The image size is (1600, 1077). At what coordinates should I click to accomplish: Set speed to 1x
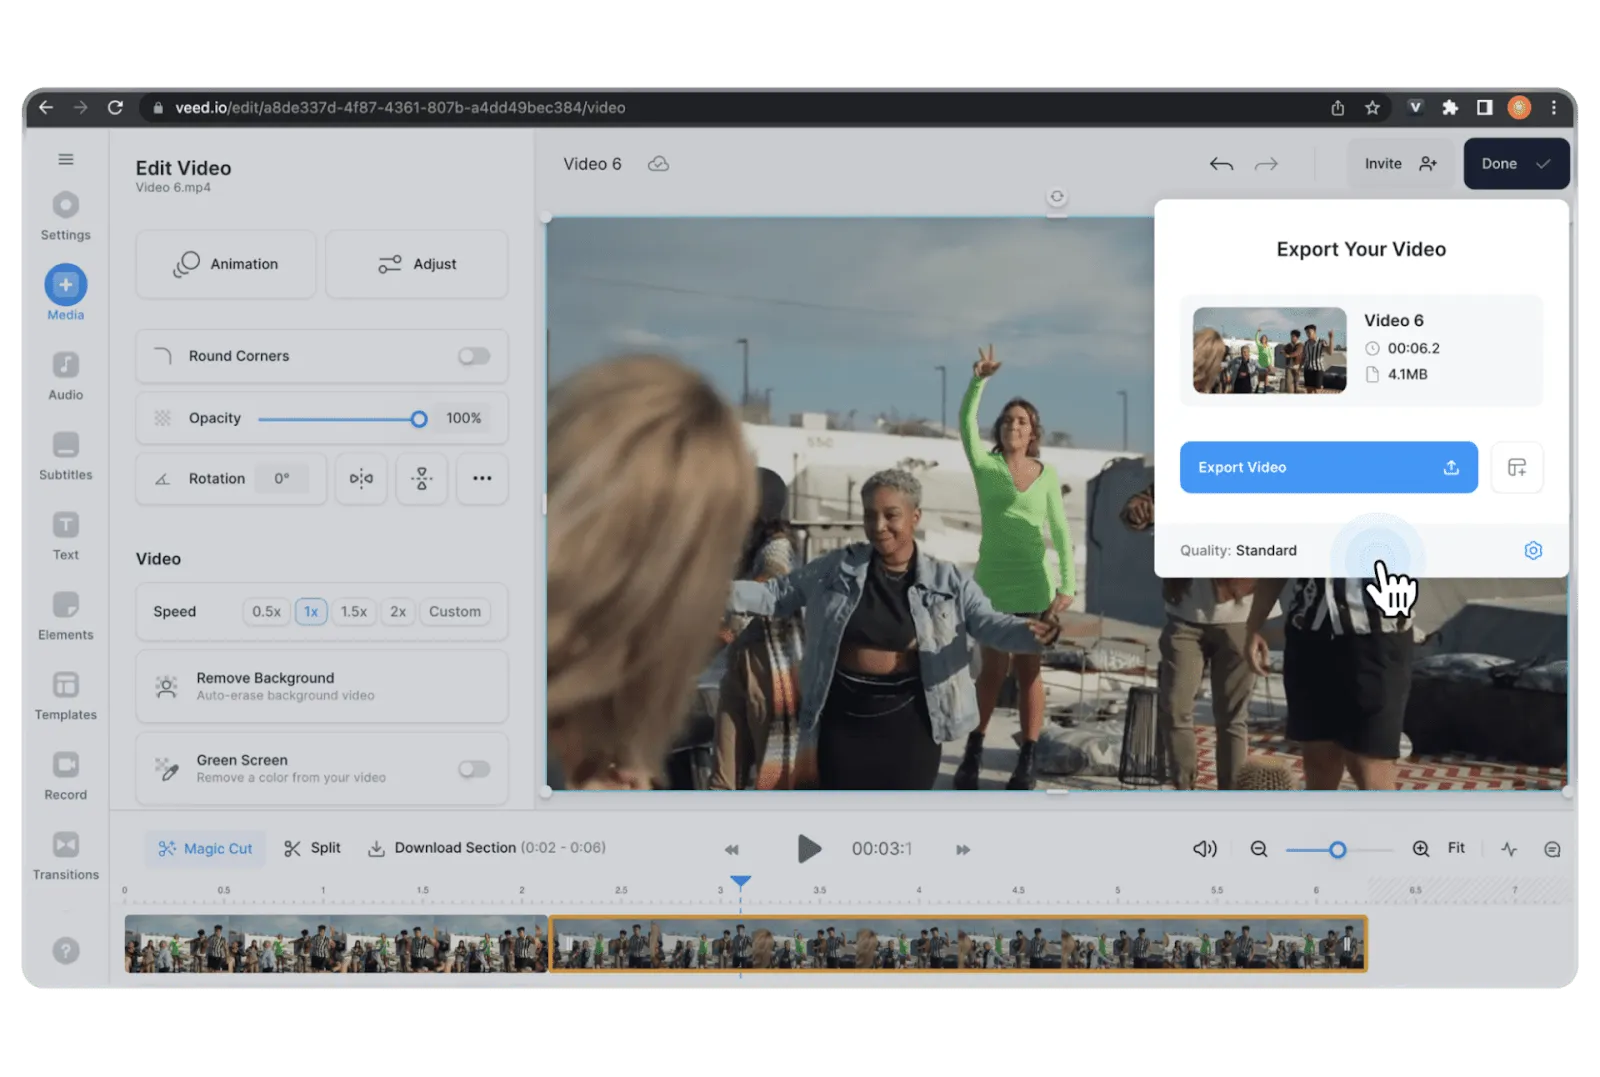(311, 611)
